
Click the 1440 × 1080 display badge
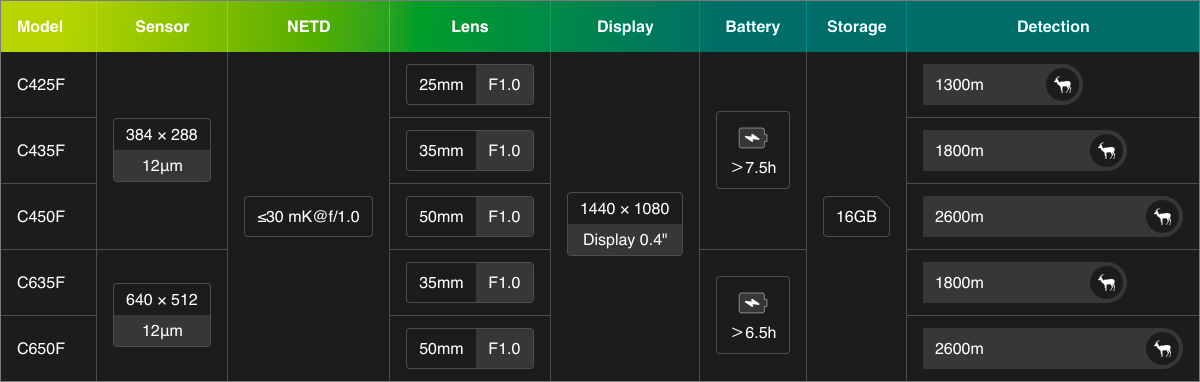[x=625, y=224]
